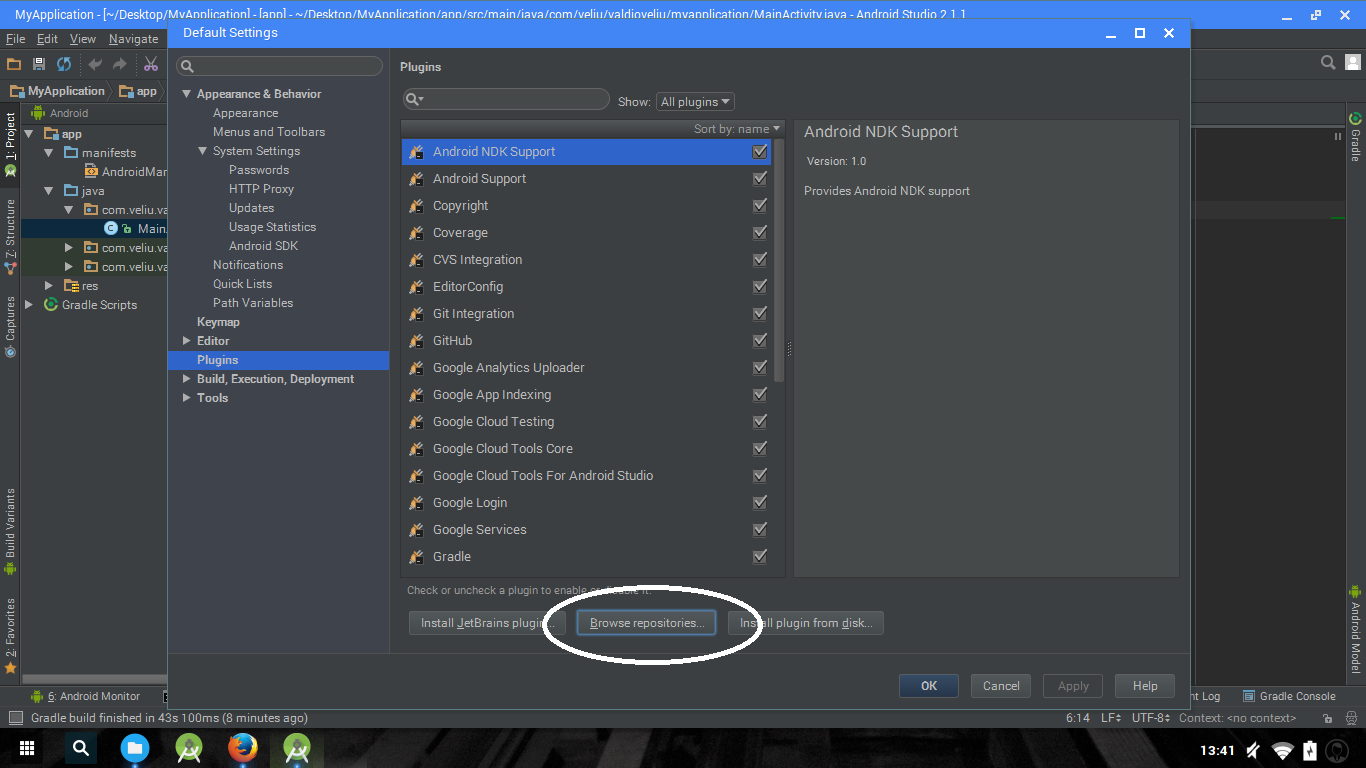
Task: Open the View menu
Action: pyautogui.click(x=83, y=39)
